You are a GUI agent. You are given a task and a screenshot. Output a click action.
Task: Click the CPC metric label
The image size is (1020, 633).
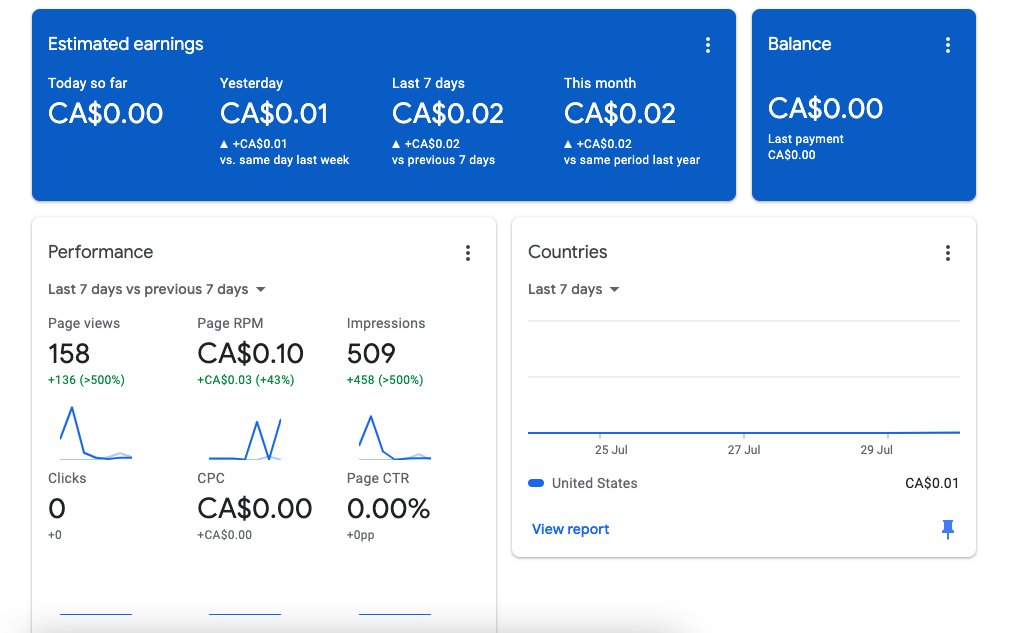point(211,478)
